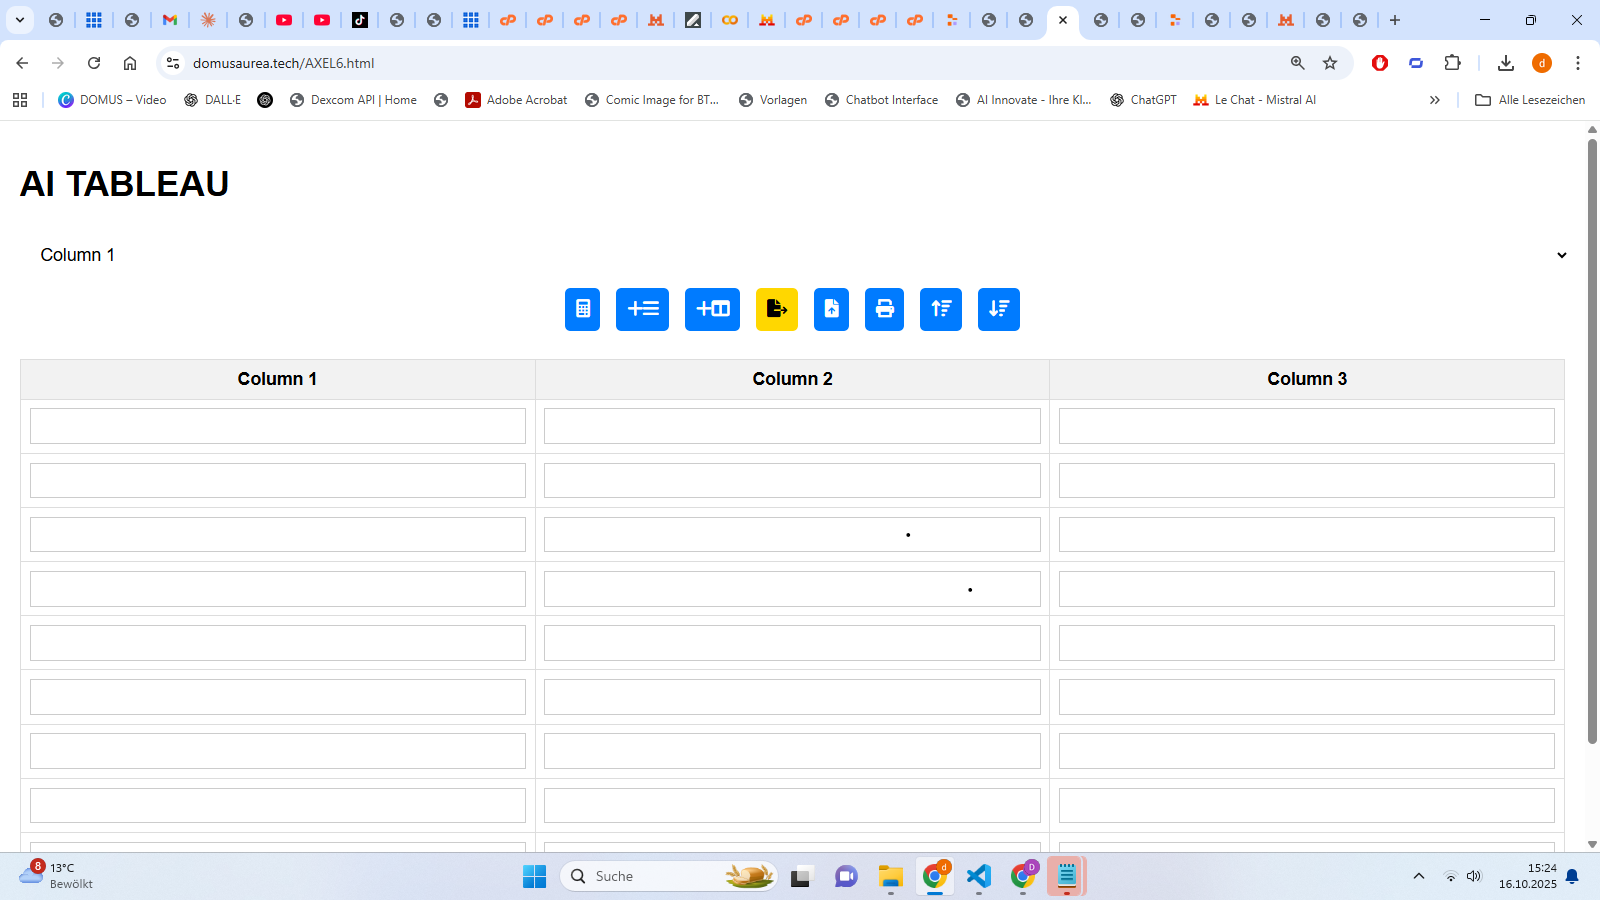Open the calculator tool

tap(582, 309)
